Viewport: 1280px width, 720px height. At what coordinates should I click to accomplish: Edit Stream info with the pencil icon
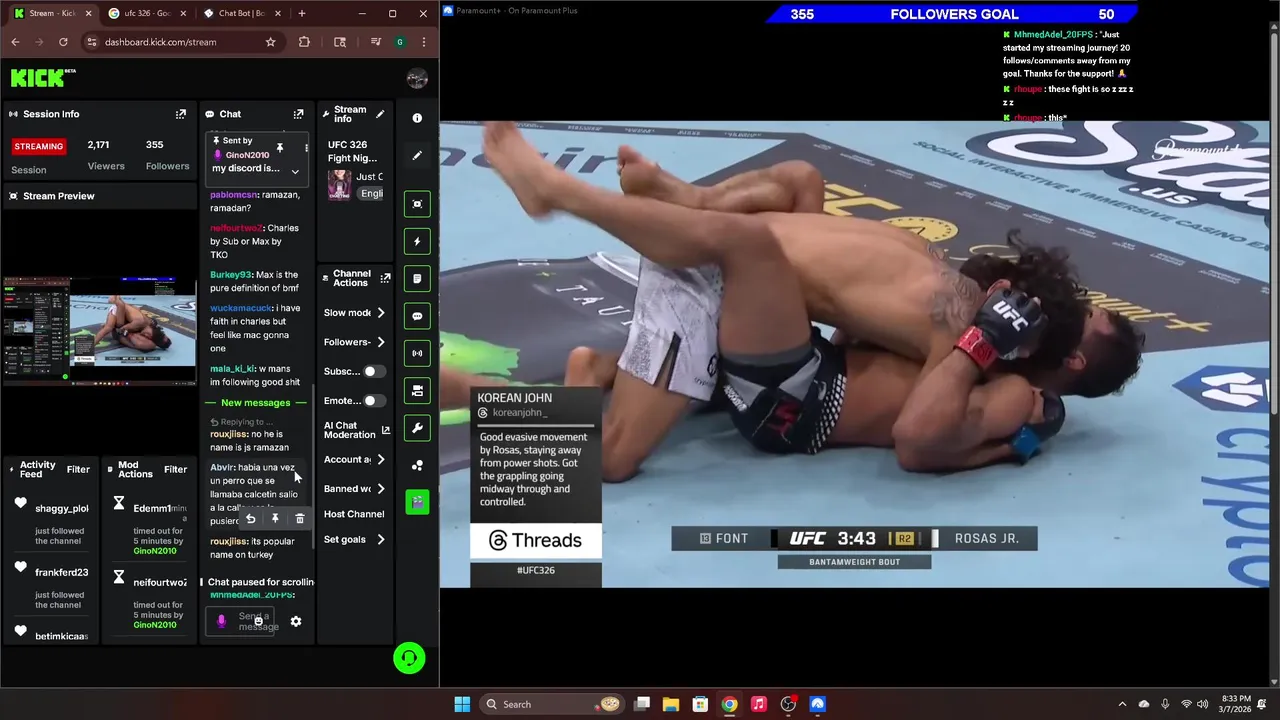tap(380, 114)
